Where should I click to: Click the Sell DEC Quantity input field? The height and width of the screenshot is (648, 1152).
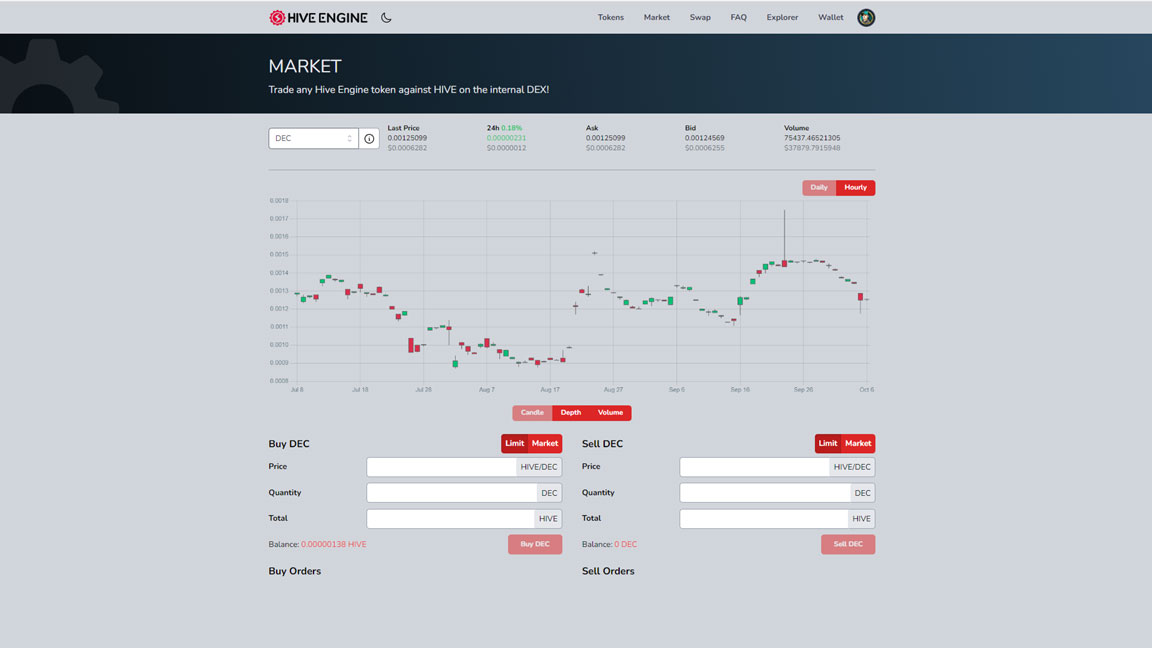click(x=765, y=493)
